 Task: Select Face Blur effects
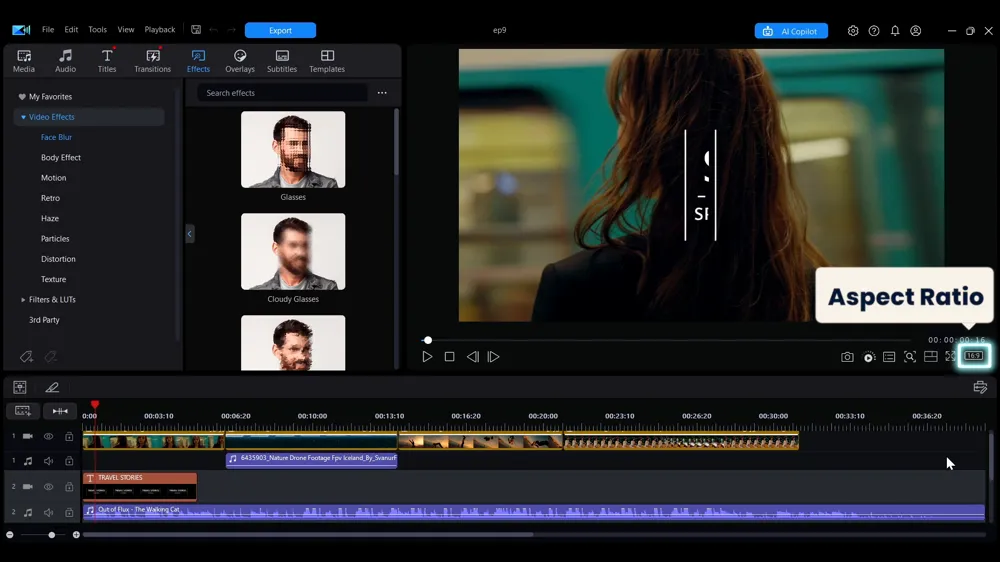click(x=56, y=137)
